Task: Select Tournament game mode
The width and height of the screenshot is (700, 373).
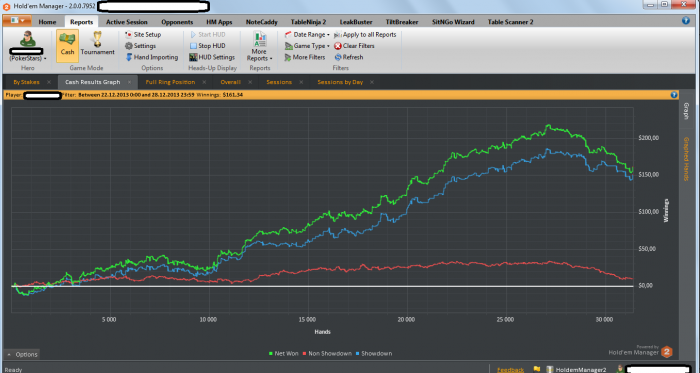Action: pos(97,45)
